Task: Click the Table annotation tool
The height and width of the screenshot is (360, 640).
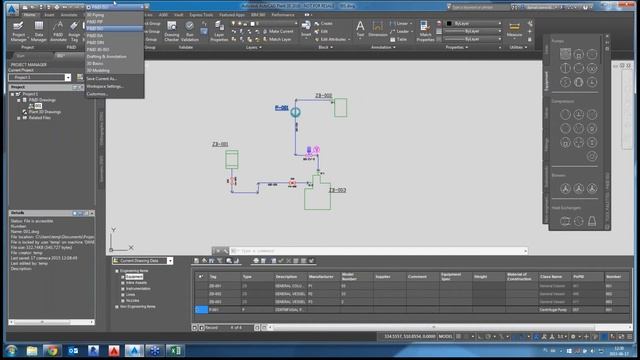Action: point(398,40)
